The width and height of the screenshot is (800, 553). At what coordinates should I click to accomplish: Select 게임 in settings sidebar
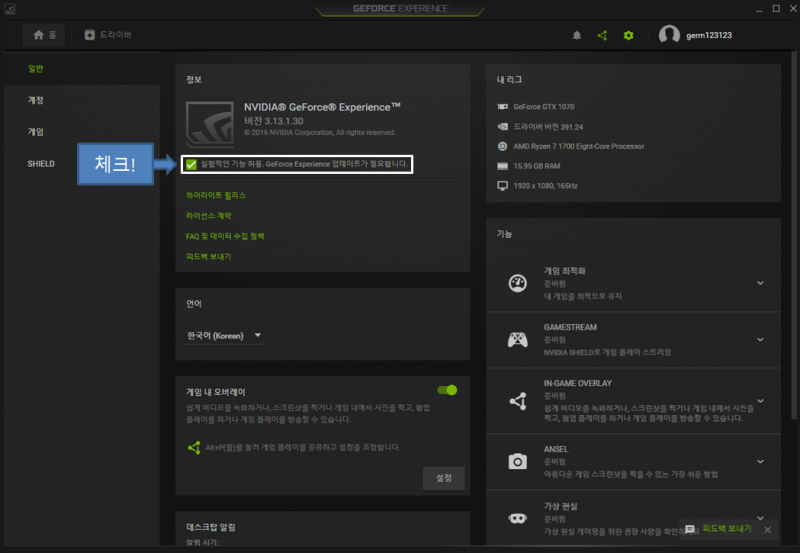36,132
